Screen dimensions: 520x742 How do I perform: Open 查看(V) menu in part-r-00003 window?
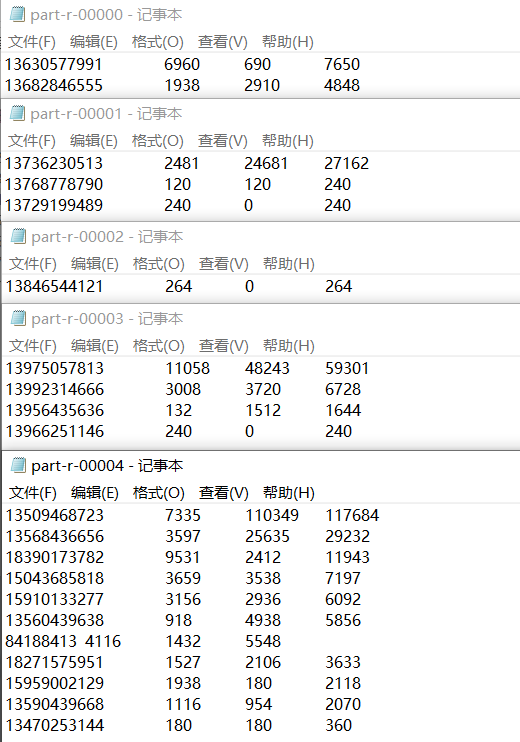223,345
